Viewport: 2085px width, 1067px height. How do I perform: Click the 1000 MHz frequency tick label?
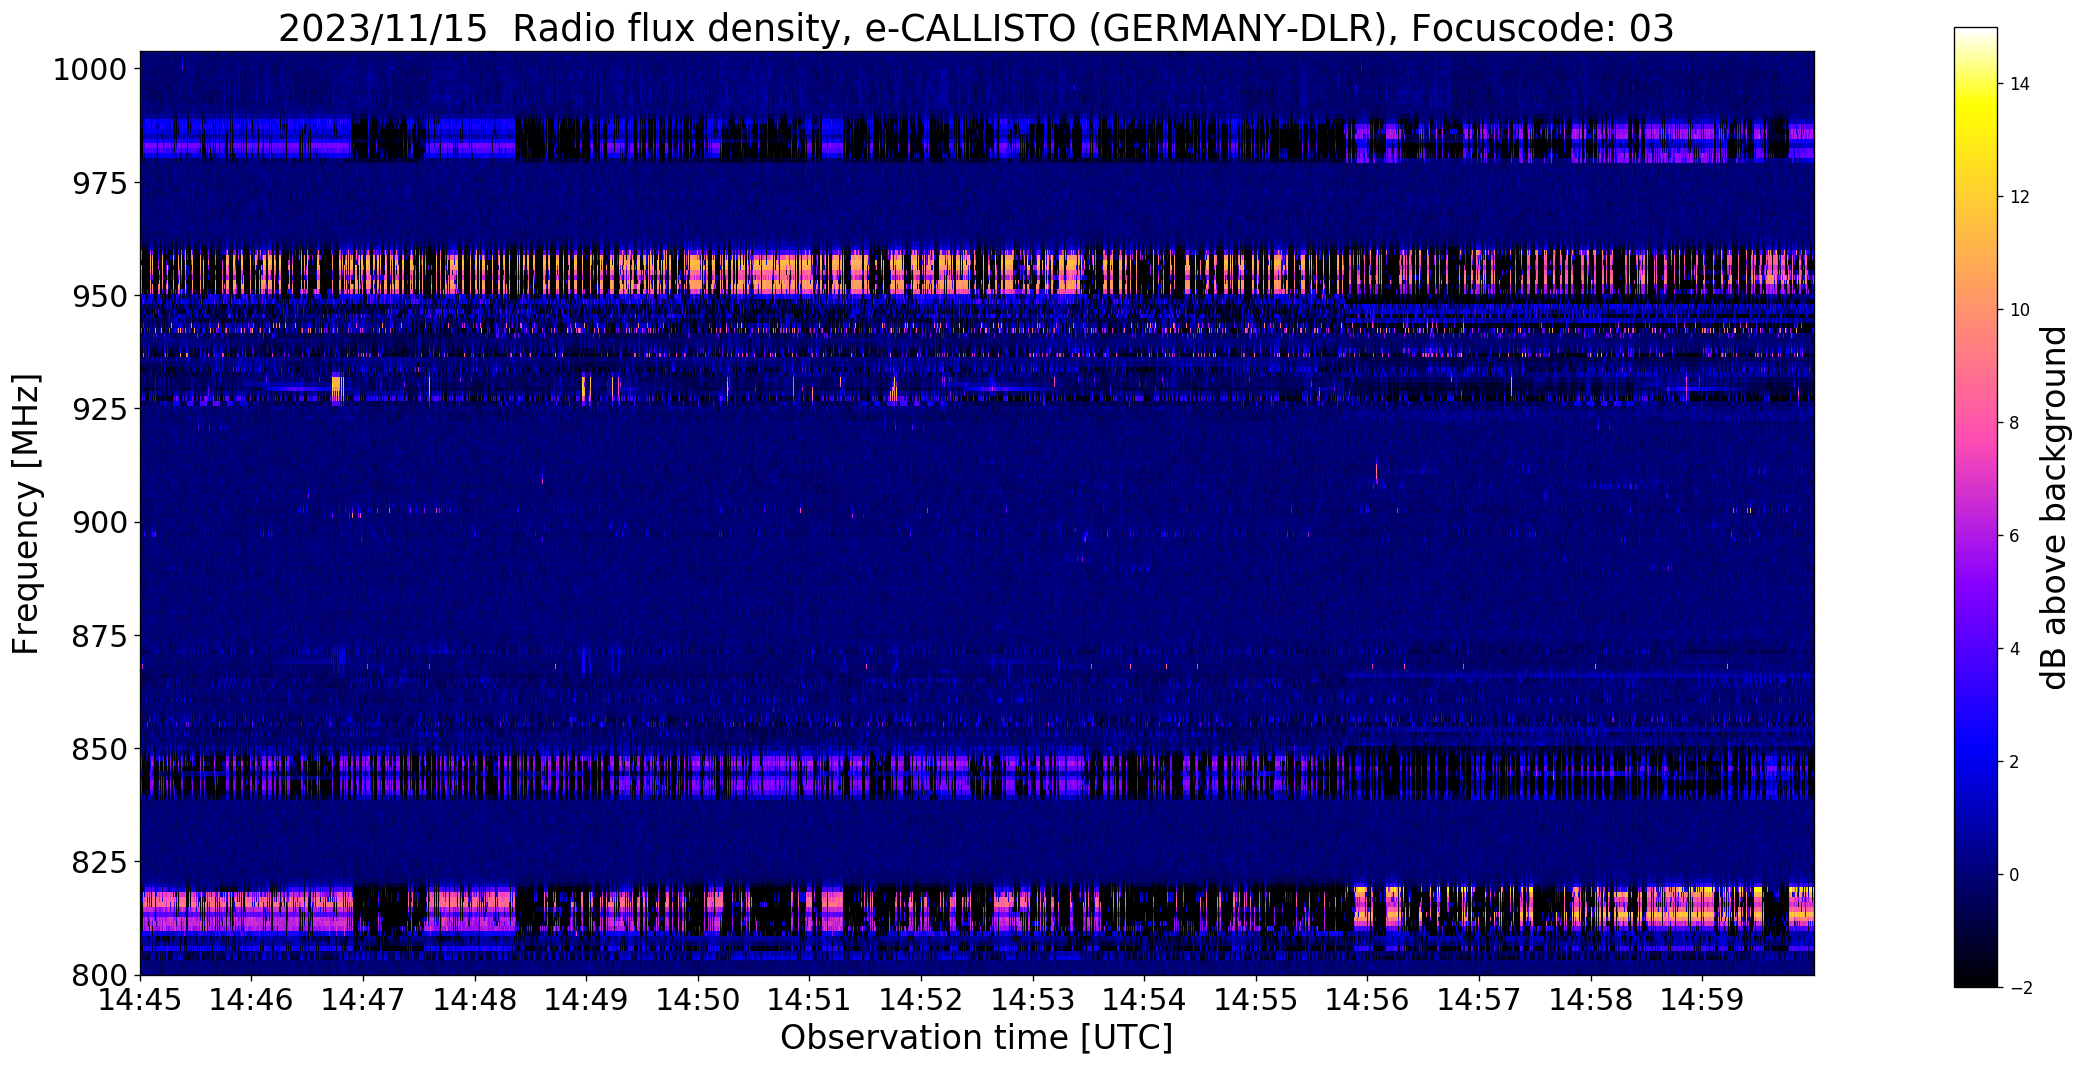pyautogui.click(x=90, y=70)
